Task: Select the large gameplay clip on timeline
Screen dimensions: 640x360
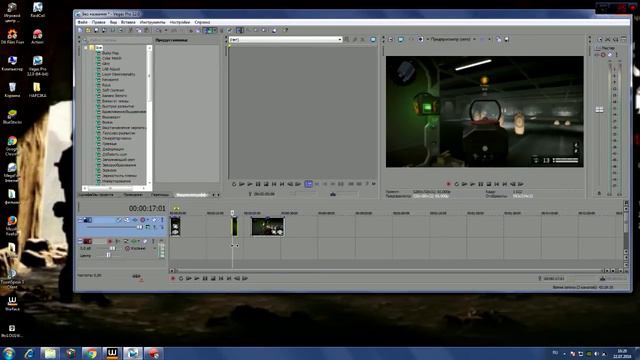Action: [x=268, y=227]
